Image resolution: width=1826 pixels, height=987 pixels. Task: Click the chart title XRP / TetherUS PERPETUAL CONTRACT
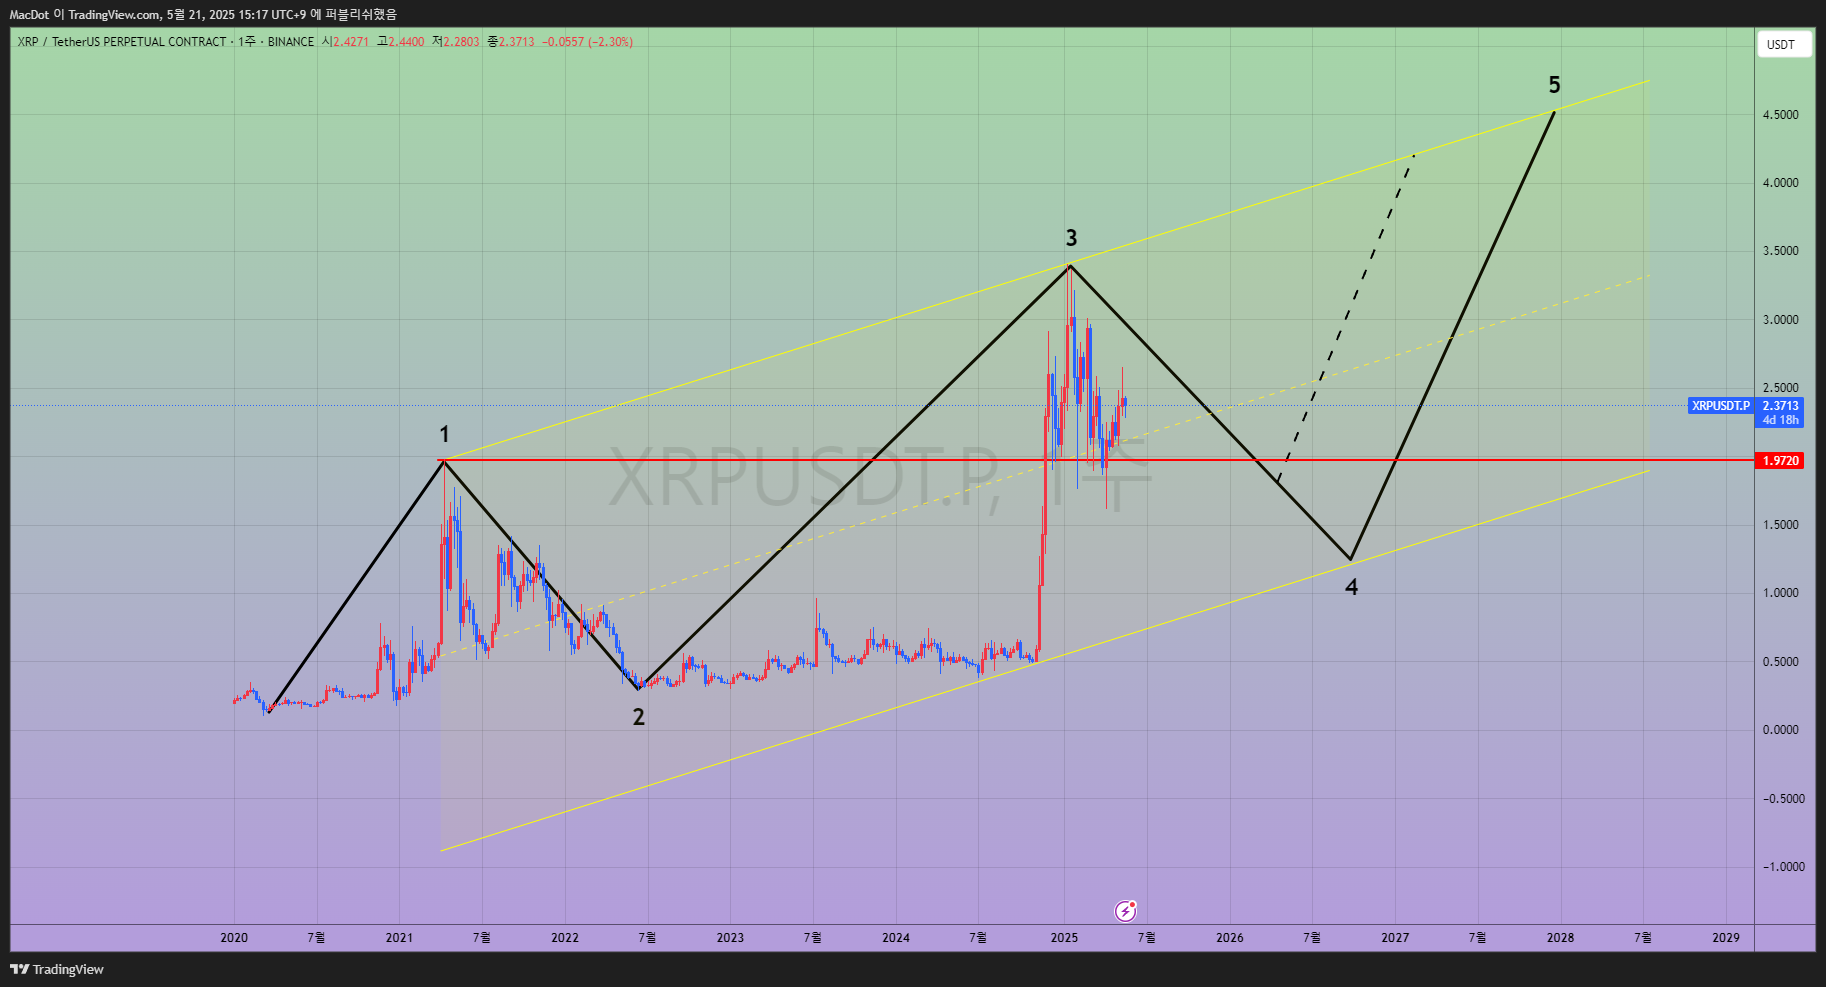click(x=122, y=42)
